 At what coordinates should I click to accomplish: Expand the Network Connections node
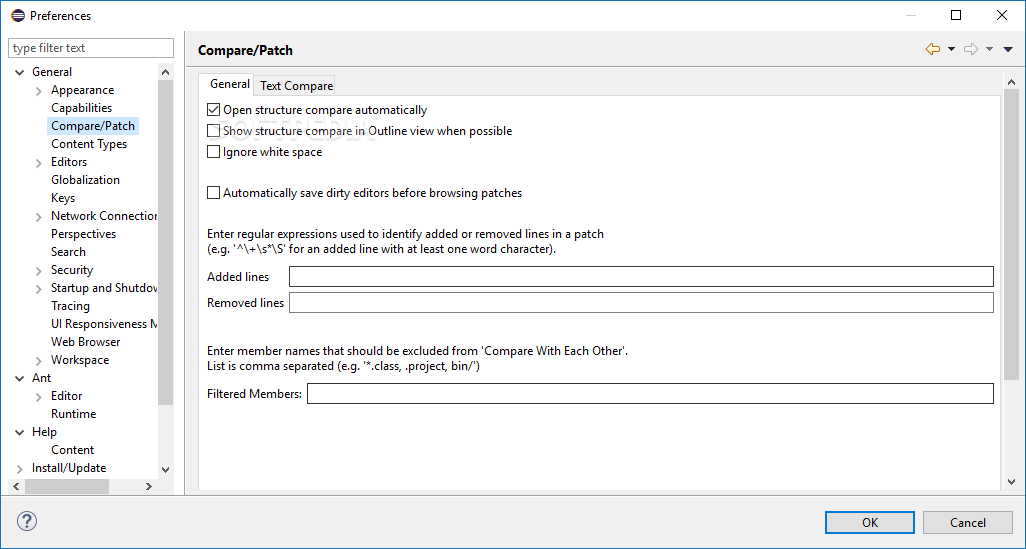click(39, 216)
